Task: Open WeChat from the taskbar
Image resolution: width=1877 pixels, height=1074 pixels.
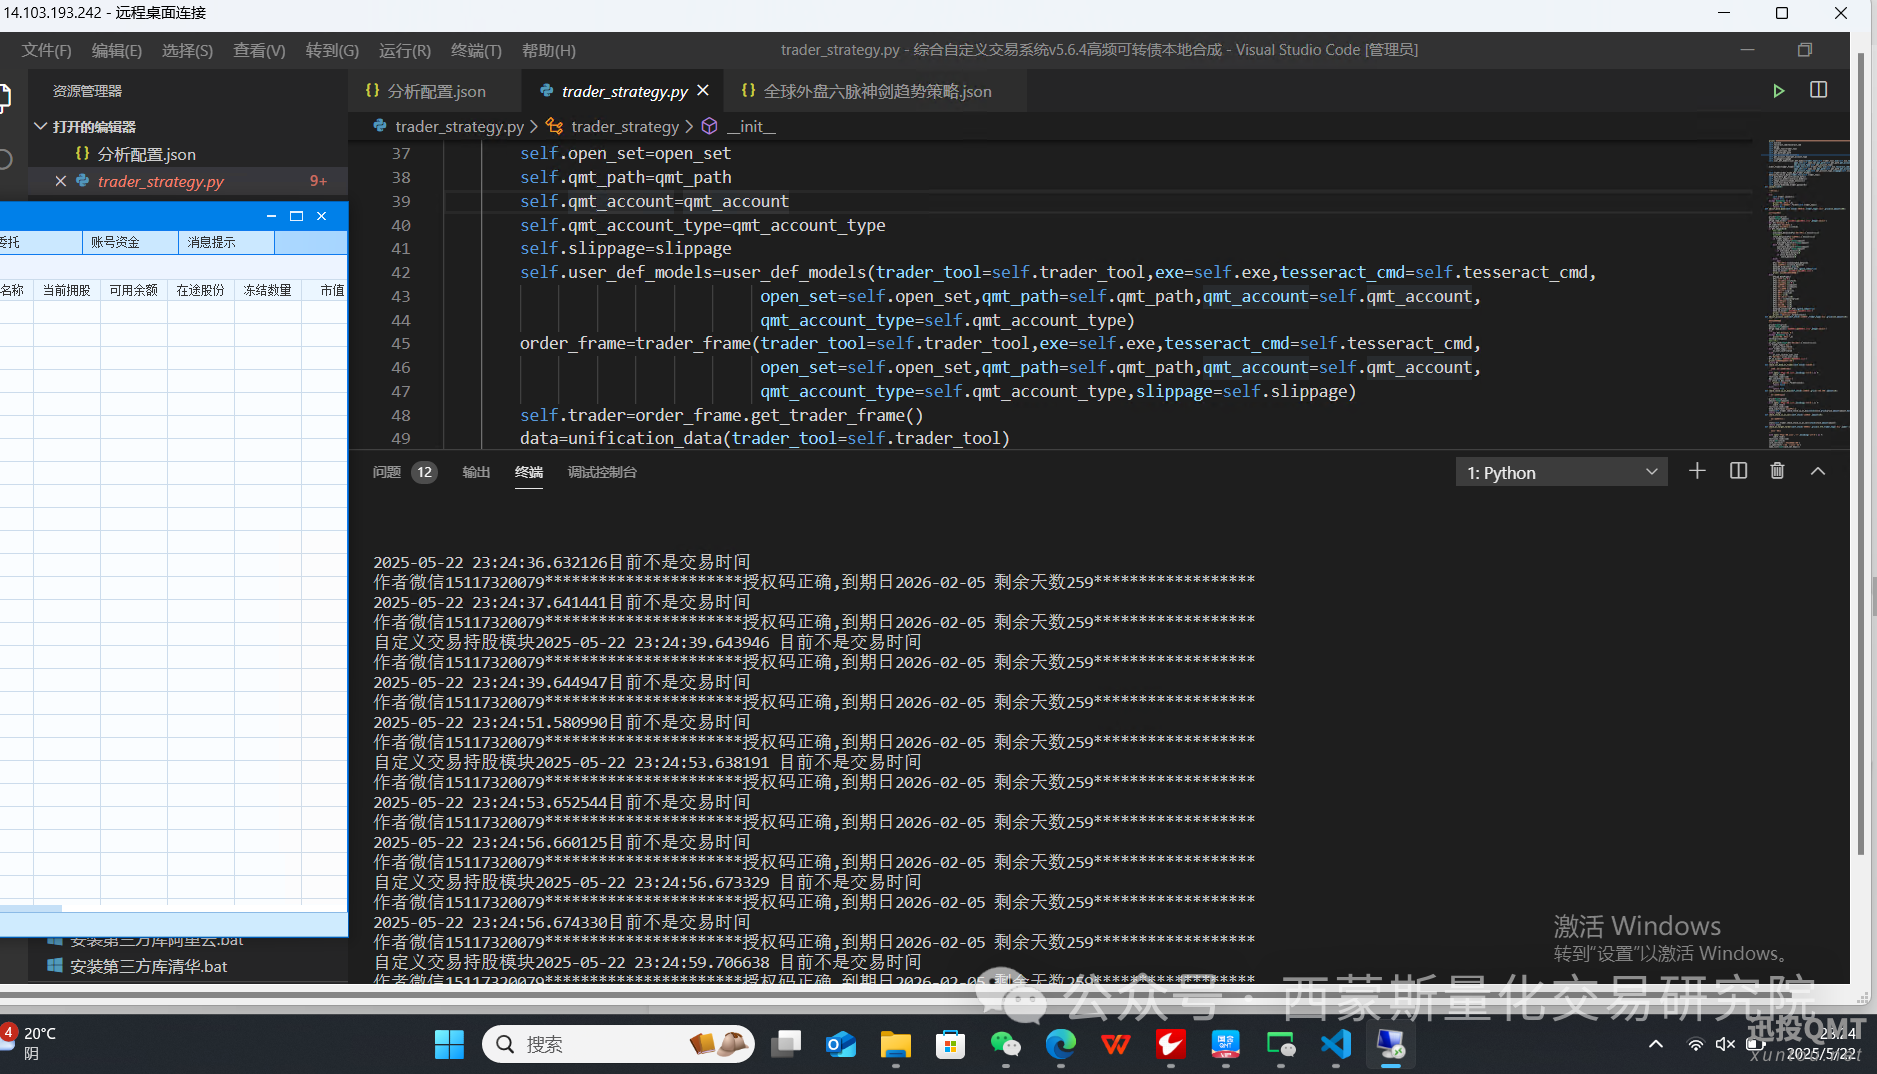Action: (x=1006, y=1044)
